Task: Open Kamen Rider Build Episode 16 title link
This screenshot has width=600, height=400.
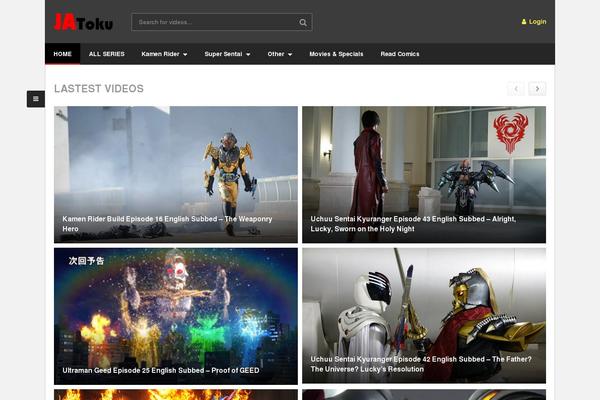Action: tap(167, 223)
